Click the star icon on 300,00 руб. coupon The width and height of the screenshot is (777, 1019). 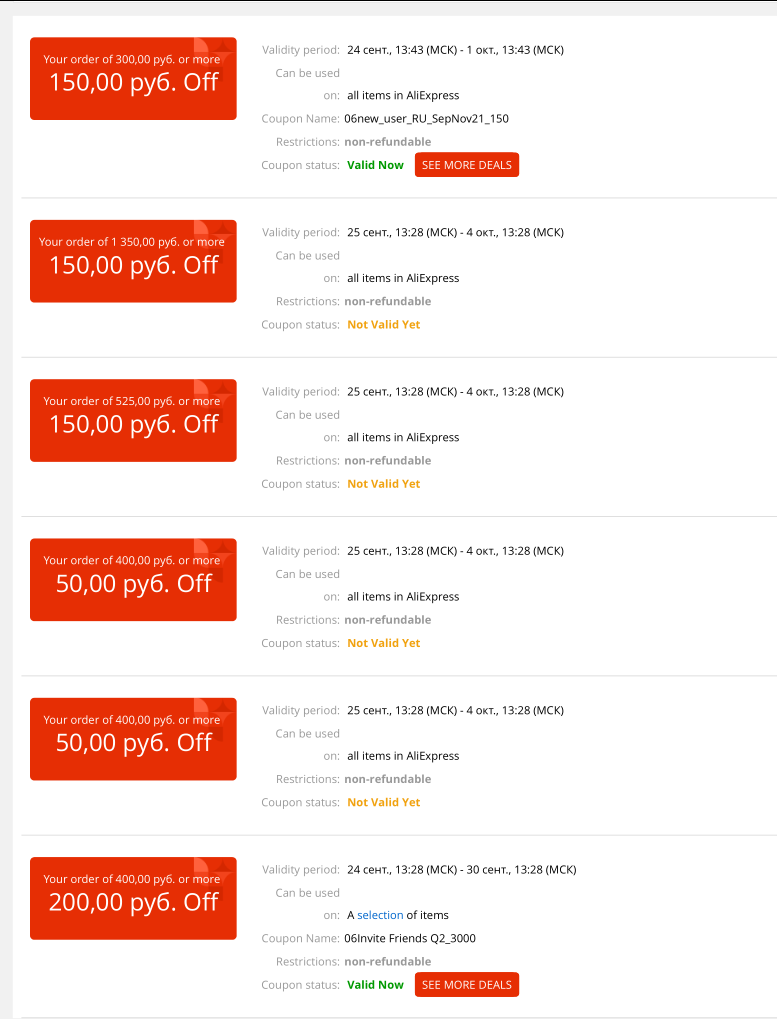coord(223,51)
